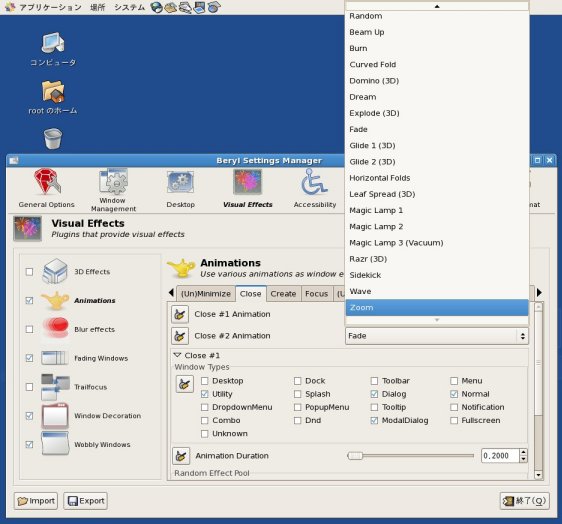Switch to the (Un)Minimize tab
562x524 pixels.
[x=206, y=294]
